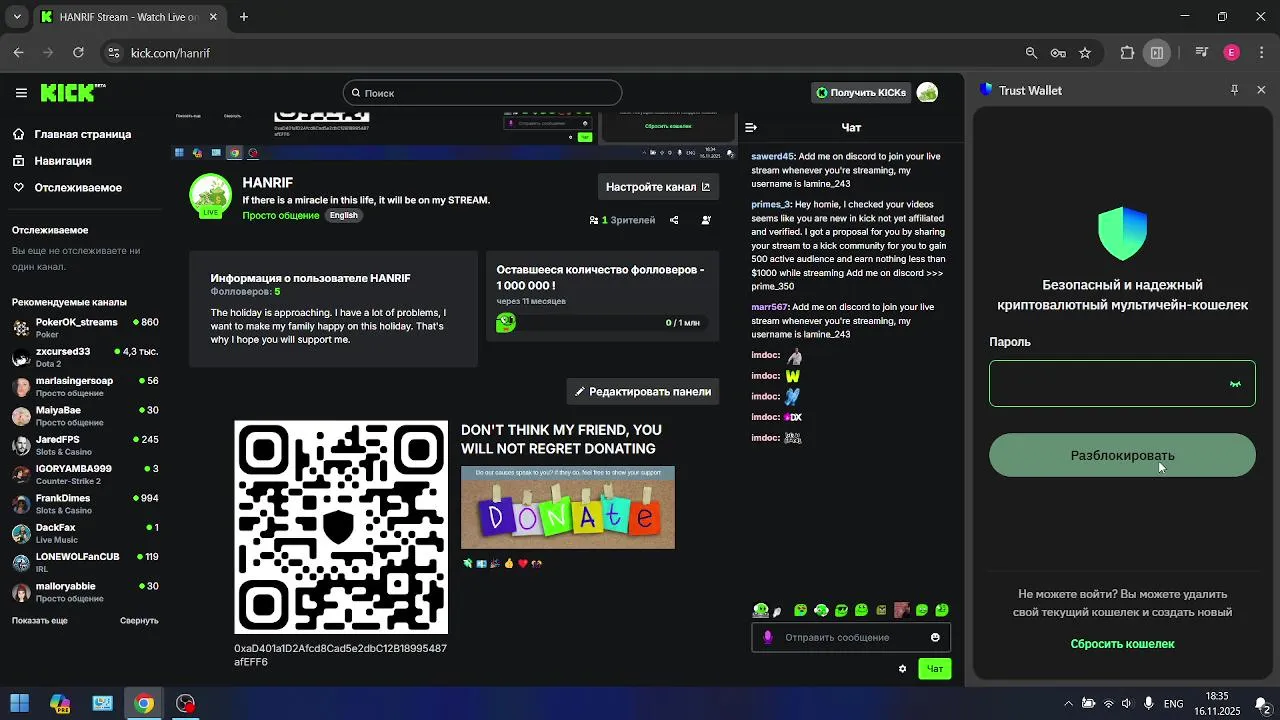
Task: Click Разблокировать in Trust Wallet
Action: pyautogui.click(x=1122, y=455)
